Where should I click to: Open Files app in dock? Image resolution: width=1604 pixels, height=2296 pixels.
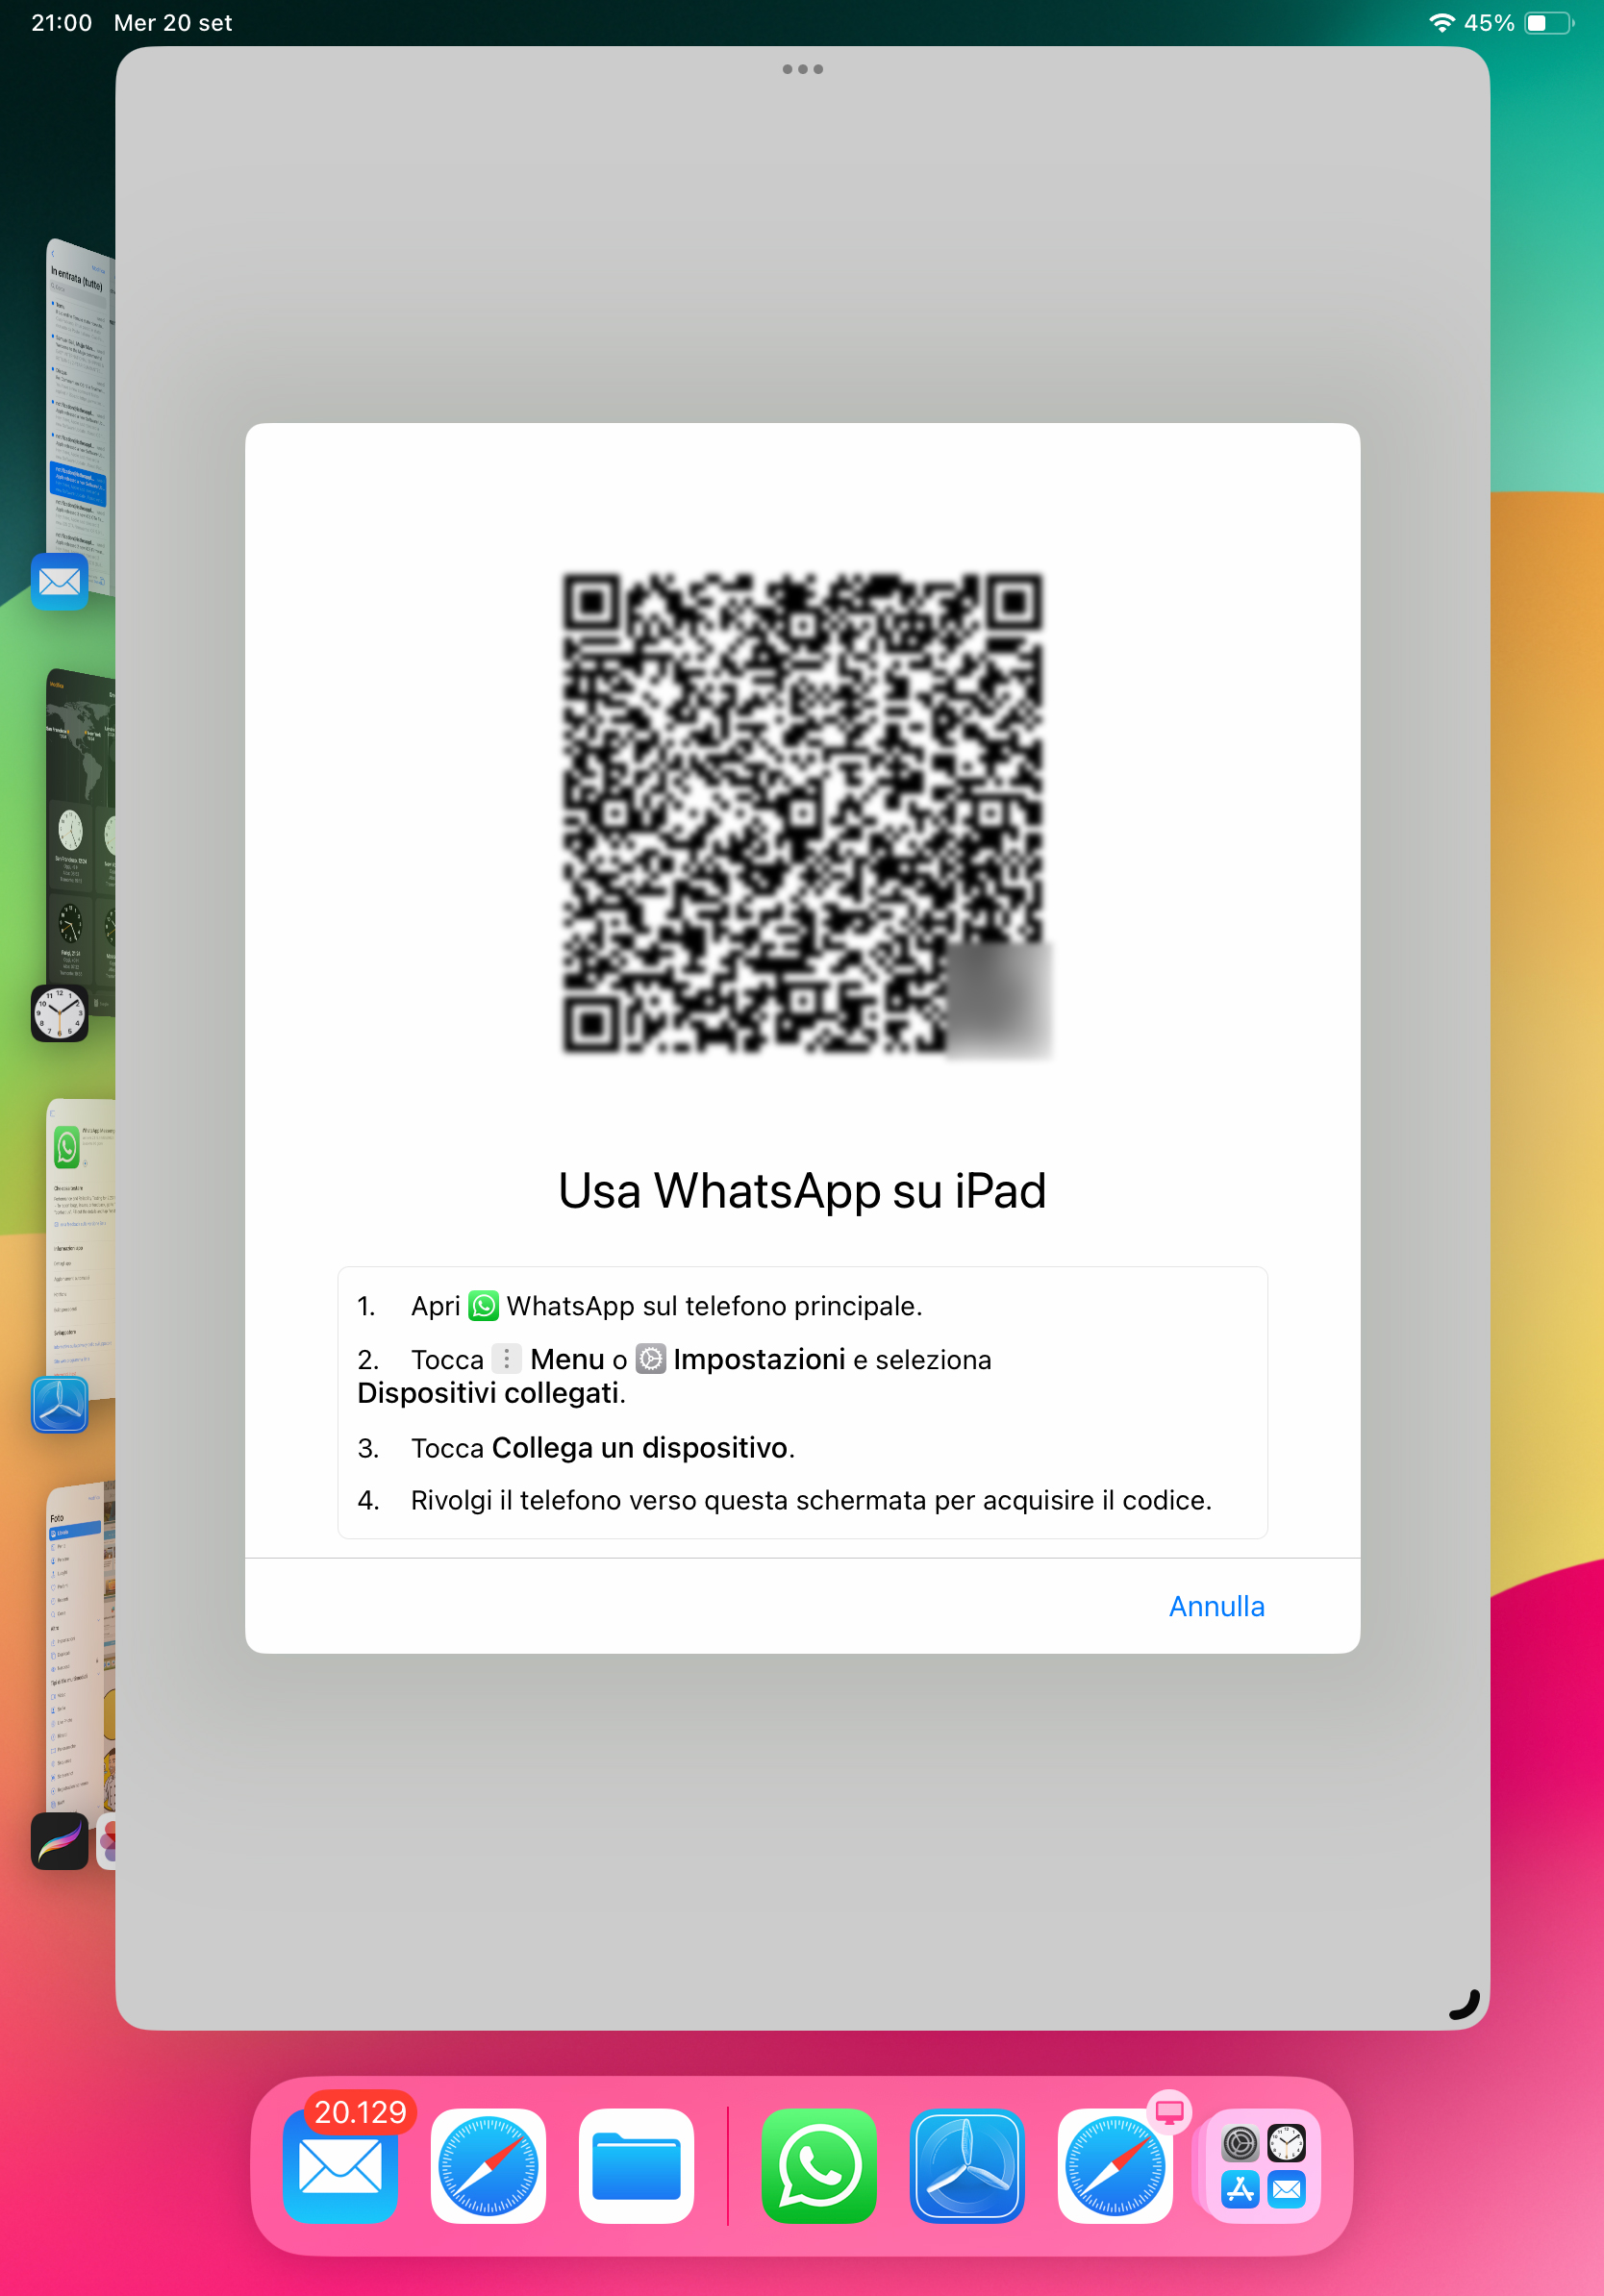[x=636, y=2166]
